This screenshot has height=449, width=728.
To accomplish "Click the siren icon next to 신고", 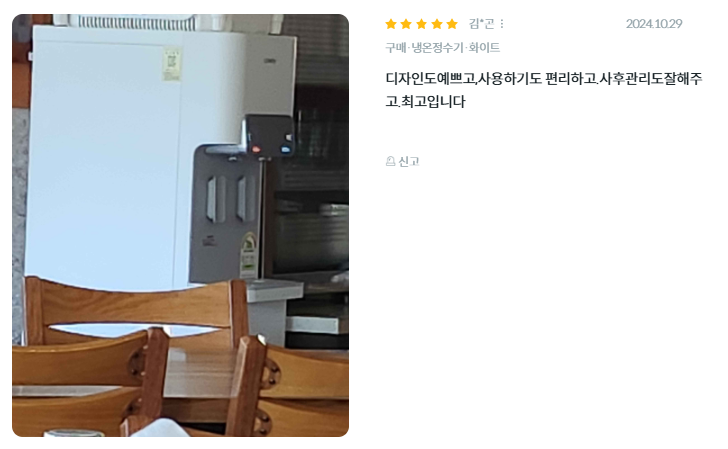I will [390, 161].
